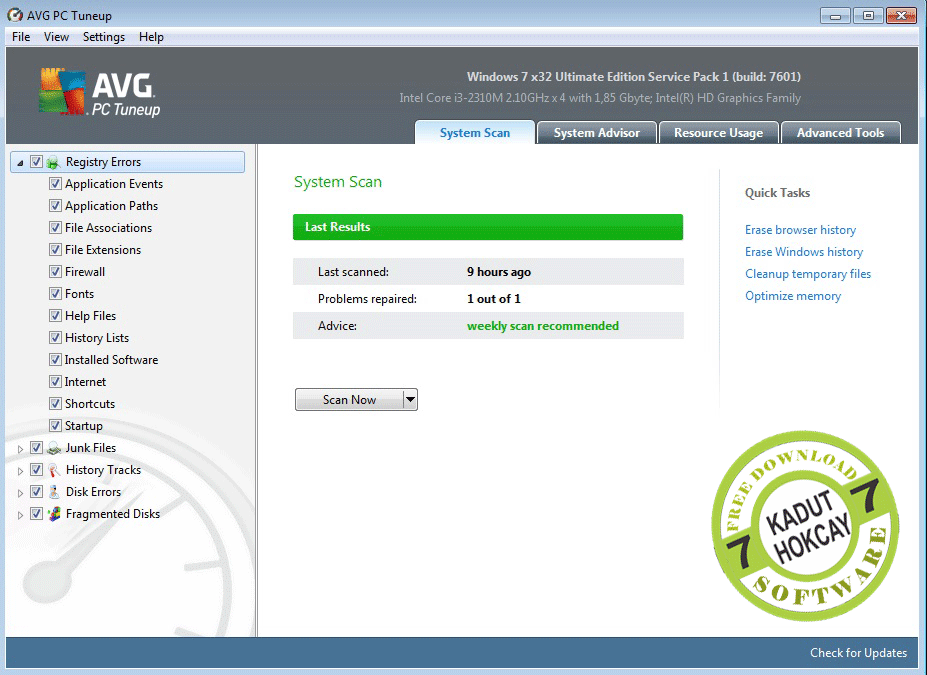Click Erase browser history link
The height and width of the screenshot is (675, 927).
point(800,229)
